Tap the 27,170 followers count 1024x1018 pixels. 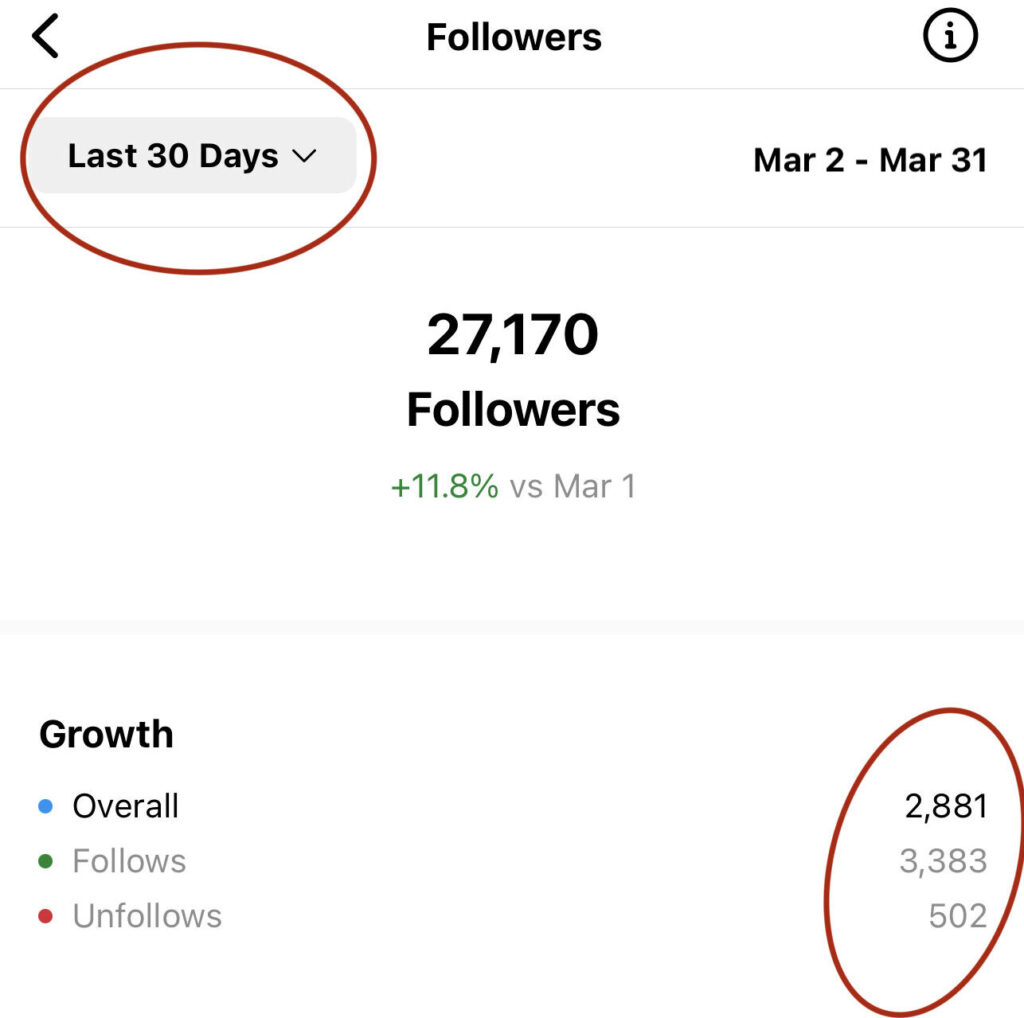(513, 335)
